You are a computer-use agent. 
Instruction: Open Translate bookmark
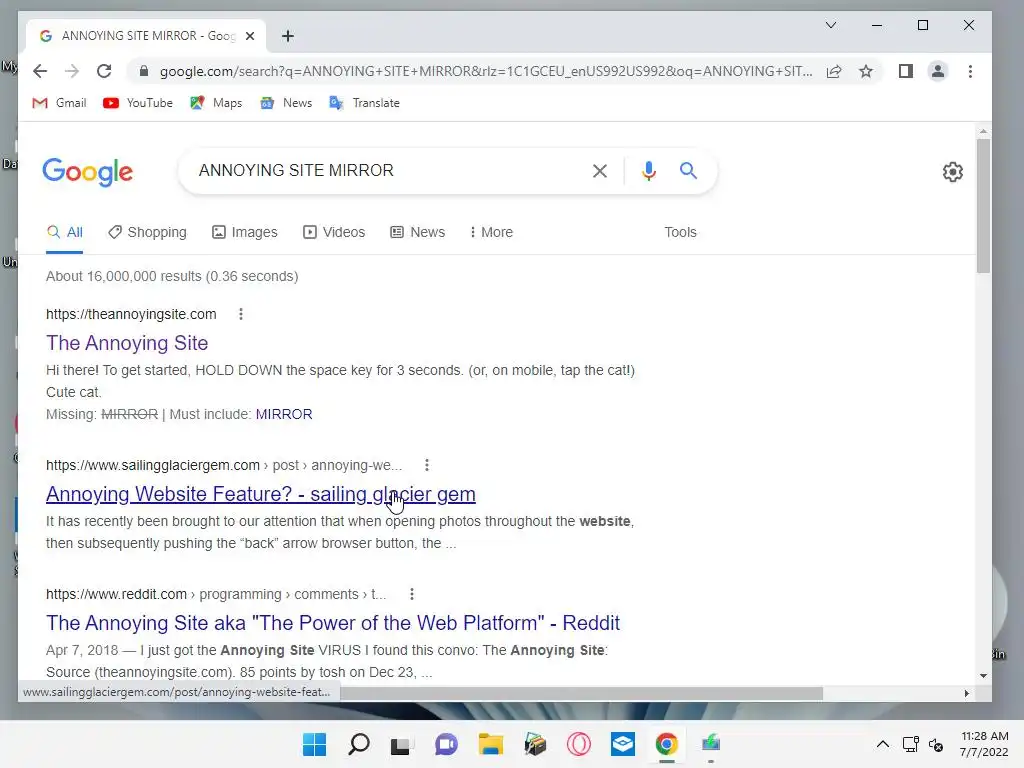(x=364, y=103)
